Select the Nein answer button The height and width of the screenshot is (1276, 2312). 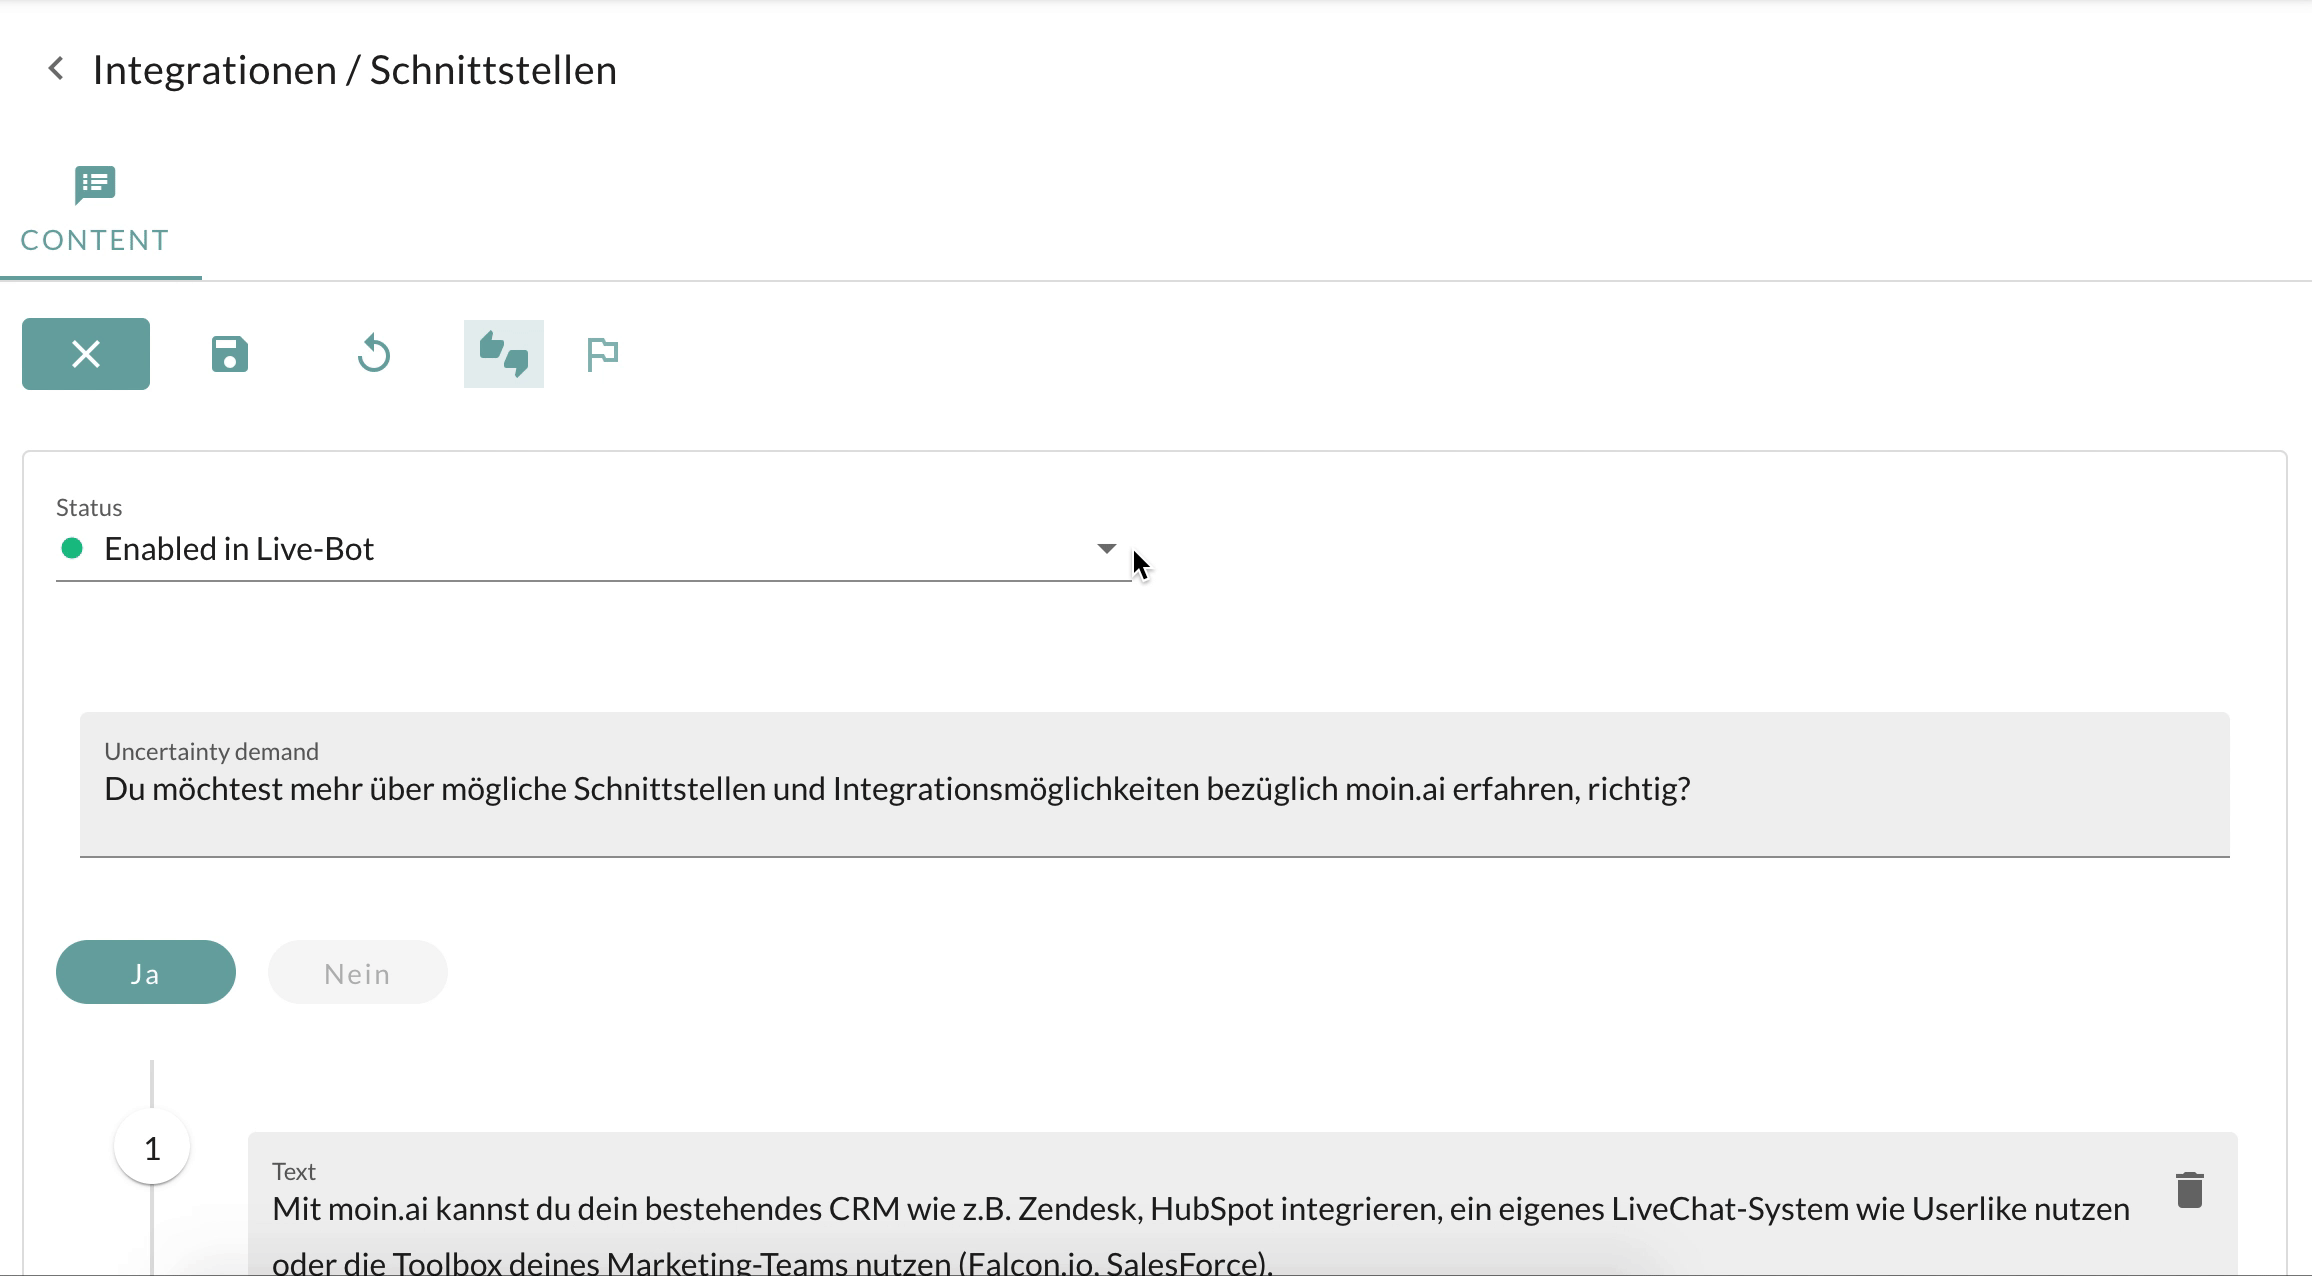coord(358,972)
